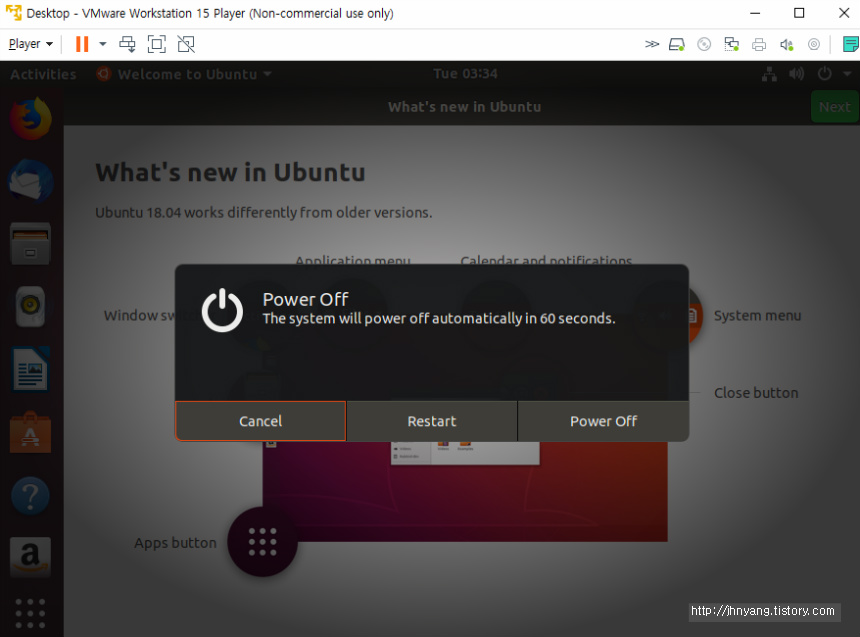Open the Welcome to Ubuntu app menu
This screenshot has height=637, width=860.
point(184,74)
